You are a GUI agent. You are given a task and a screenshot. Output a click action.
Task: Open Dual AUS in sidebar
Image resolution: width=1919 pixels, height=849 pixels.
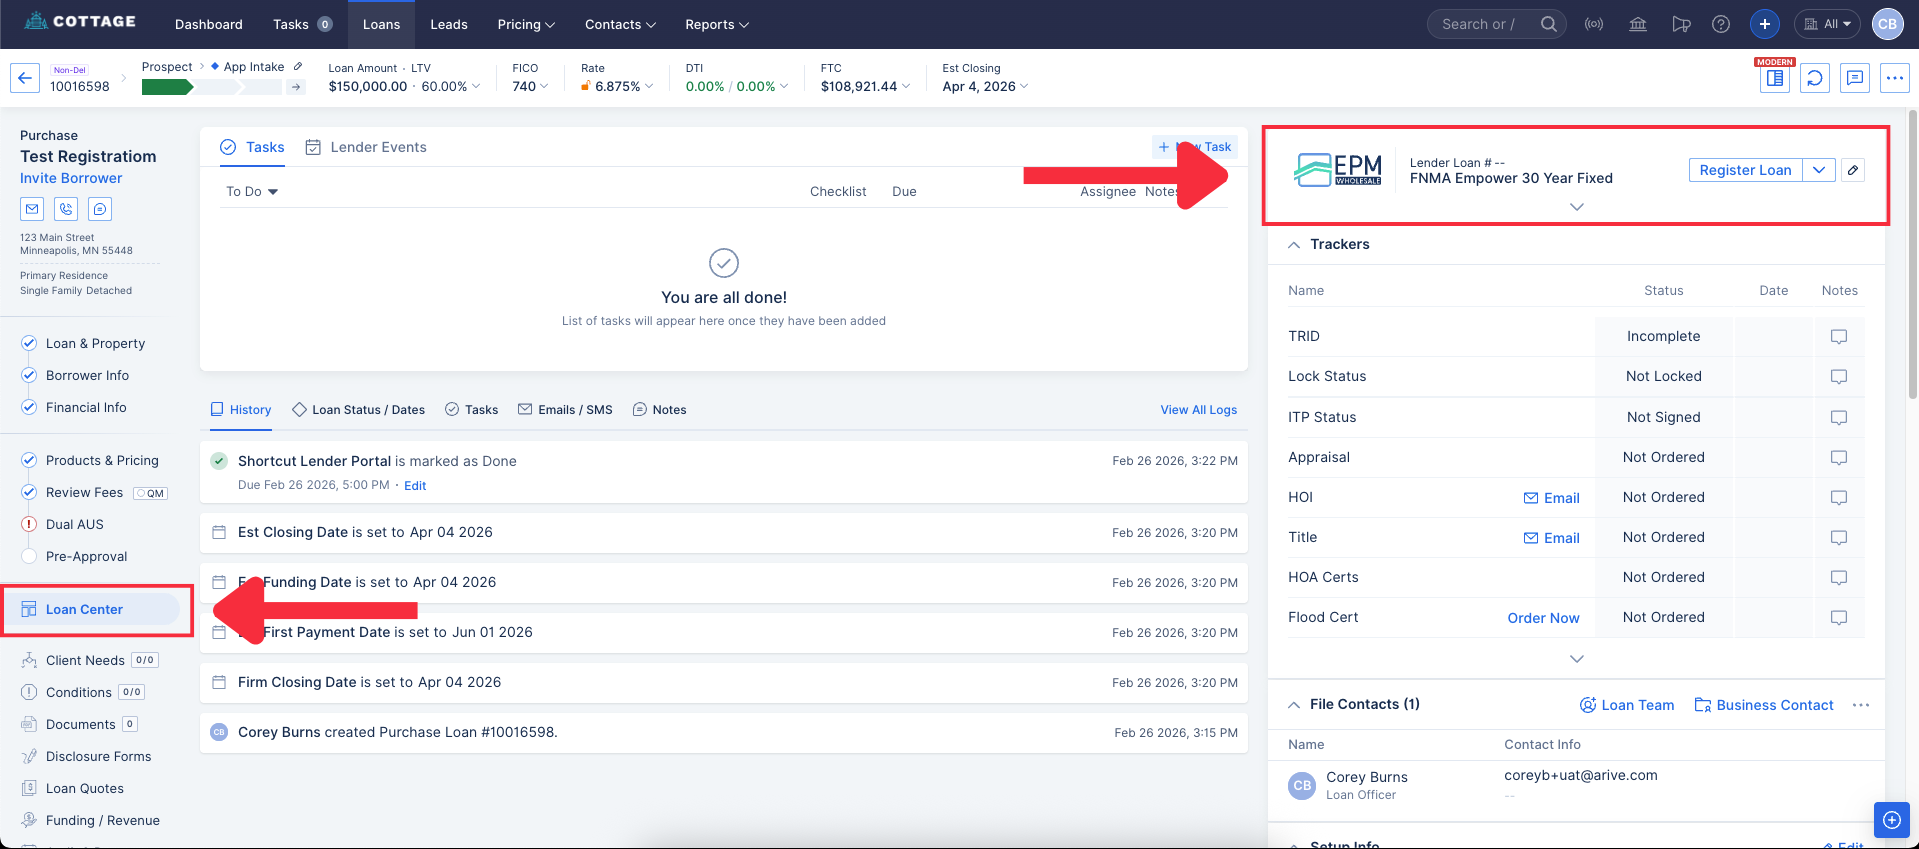point(62,524)
